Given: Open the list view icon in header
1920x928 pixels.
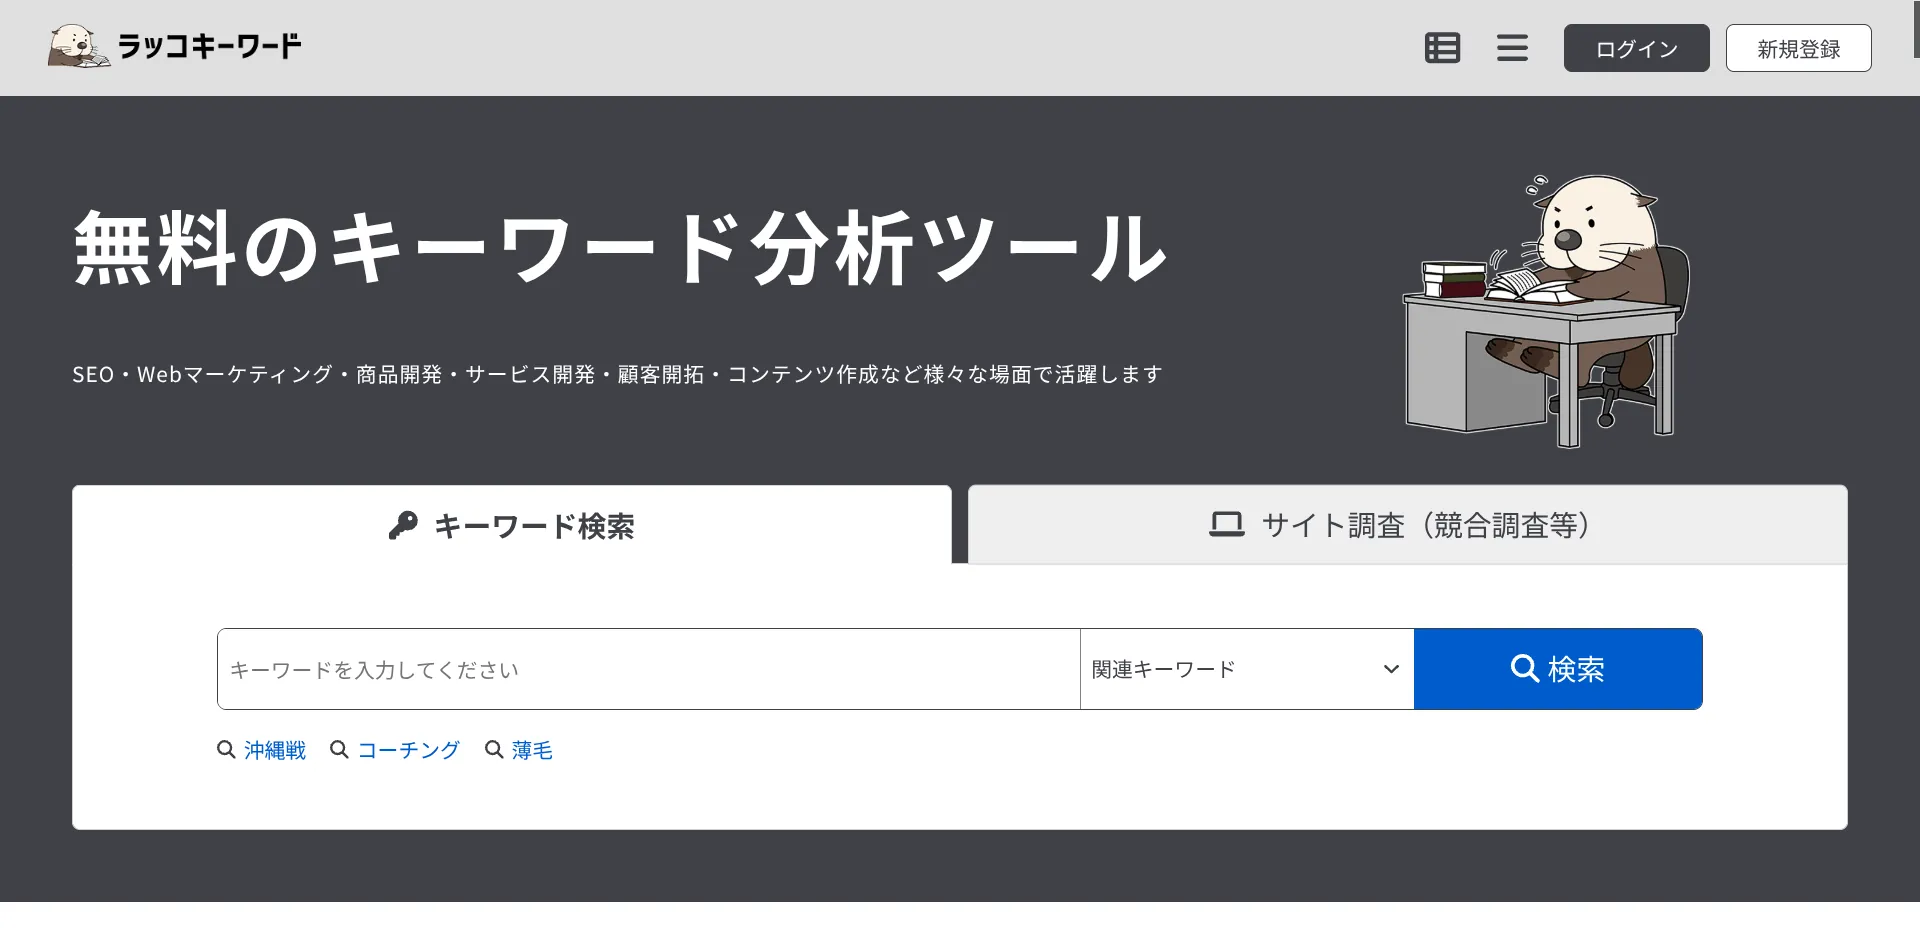Looking at the screenshot, I should (1442, 48).
